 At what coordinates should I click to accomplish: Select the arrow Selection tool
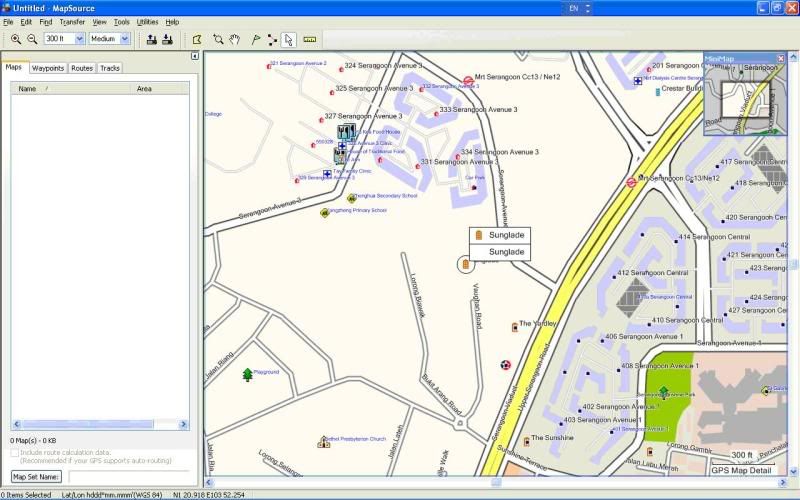click(x=289, y=39)
